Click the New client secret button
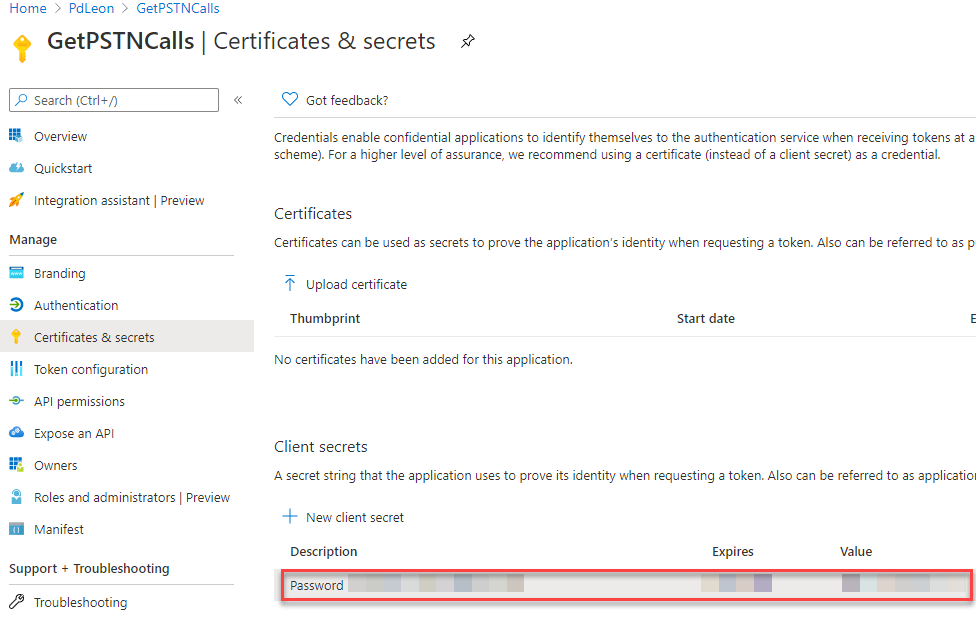Image resolution: width=976 pixels, height=619 pixels. coord(342,517)
